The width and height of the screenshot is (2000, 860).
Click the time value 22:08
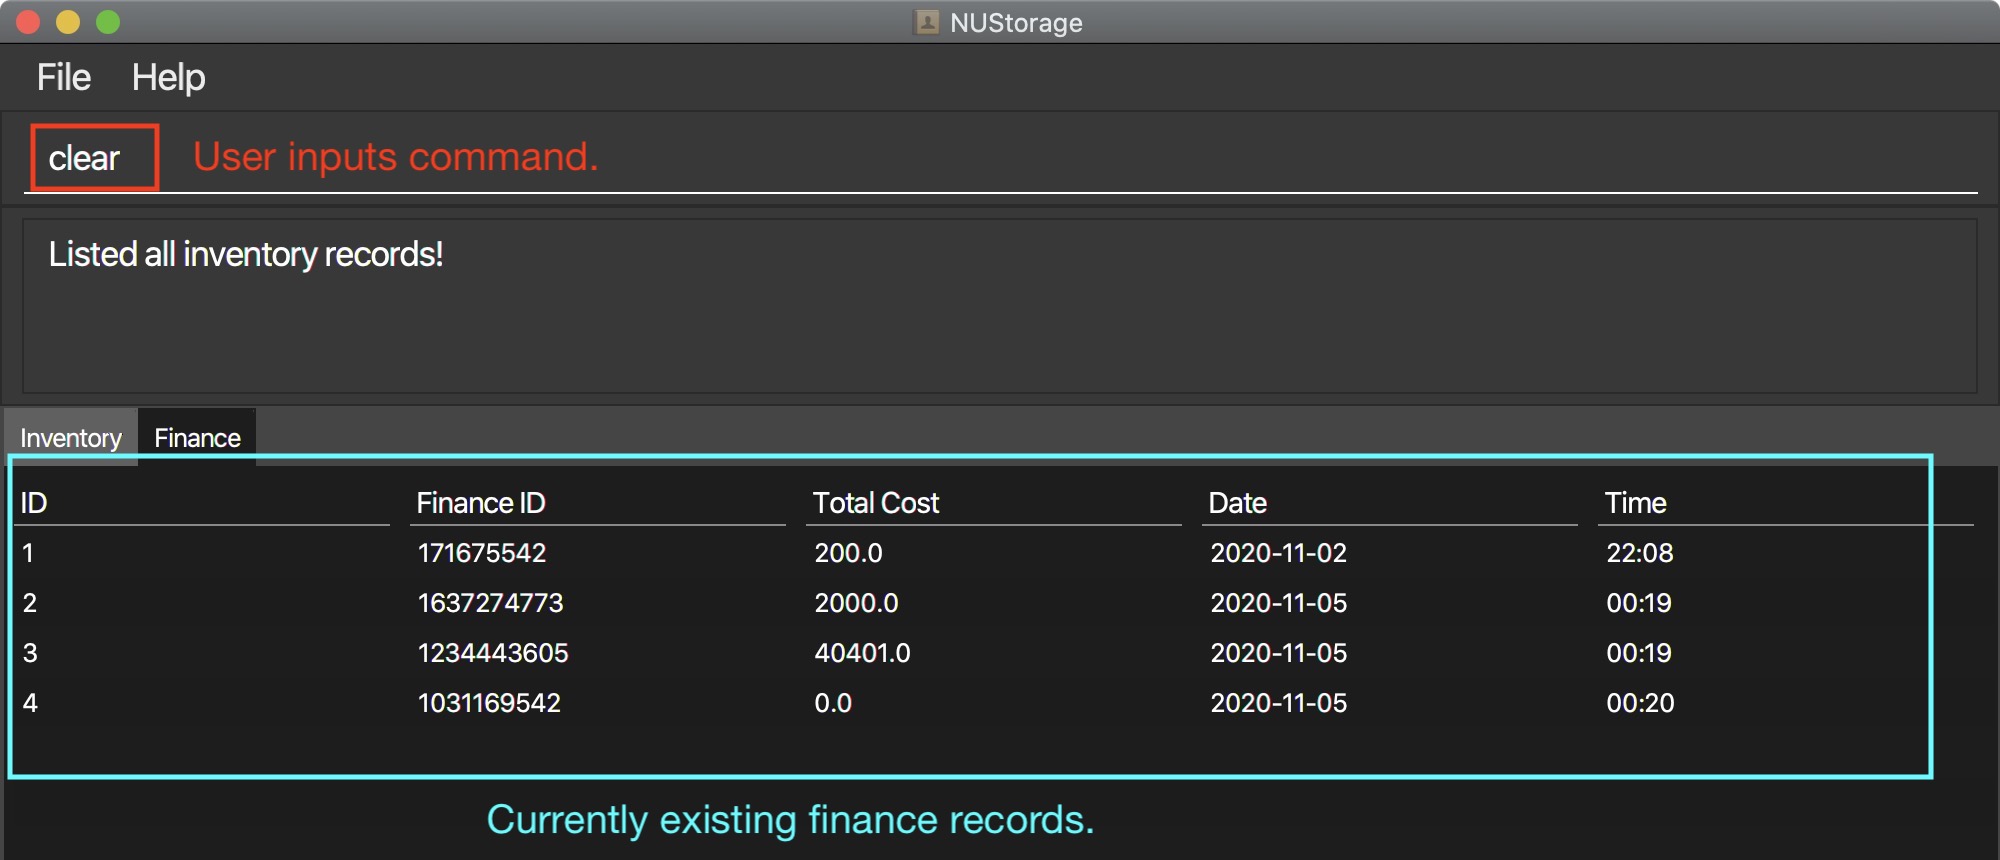[1640, 553]
